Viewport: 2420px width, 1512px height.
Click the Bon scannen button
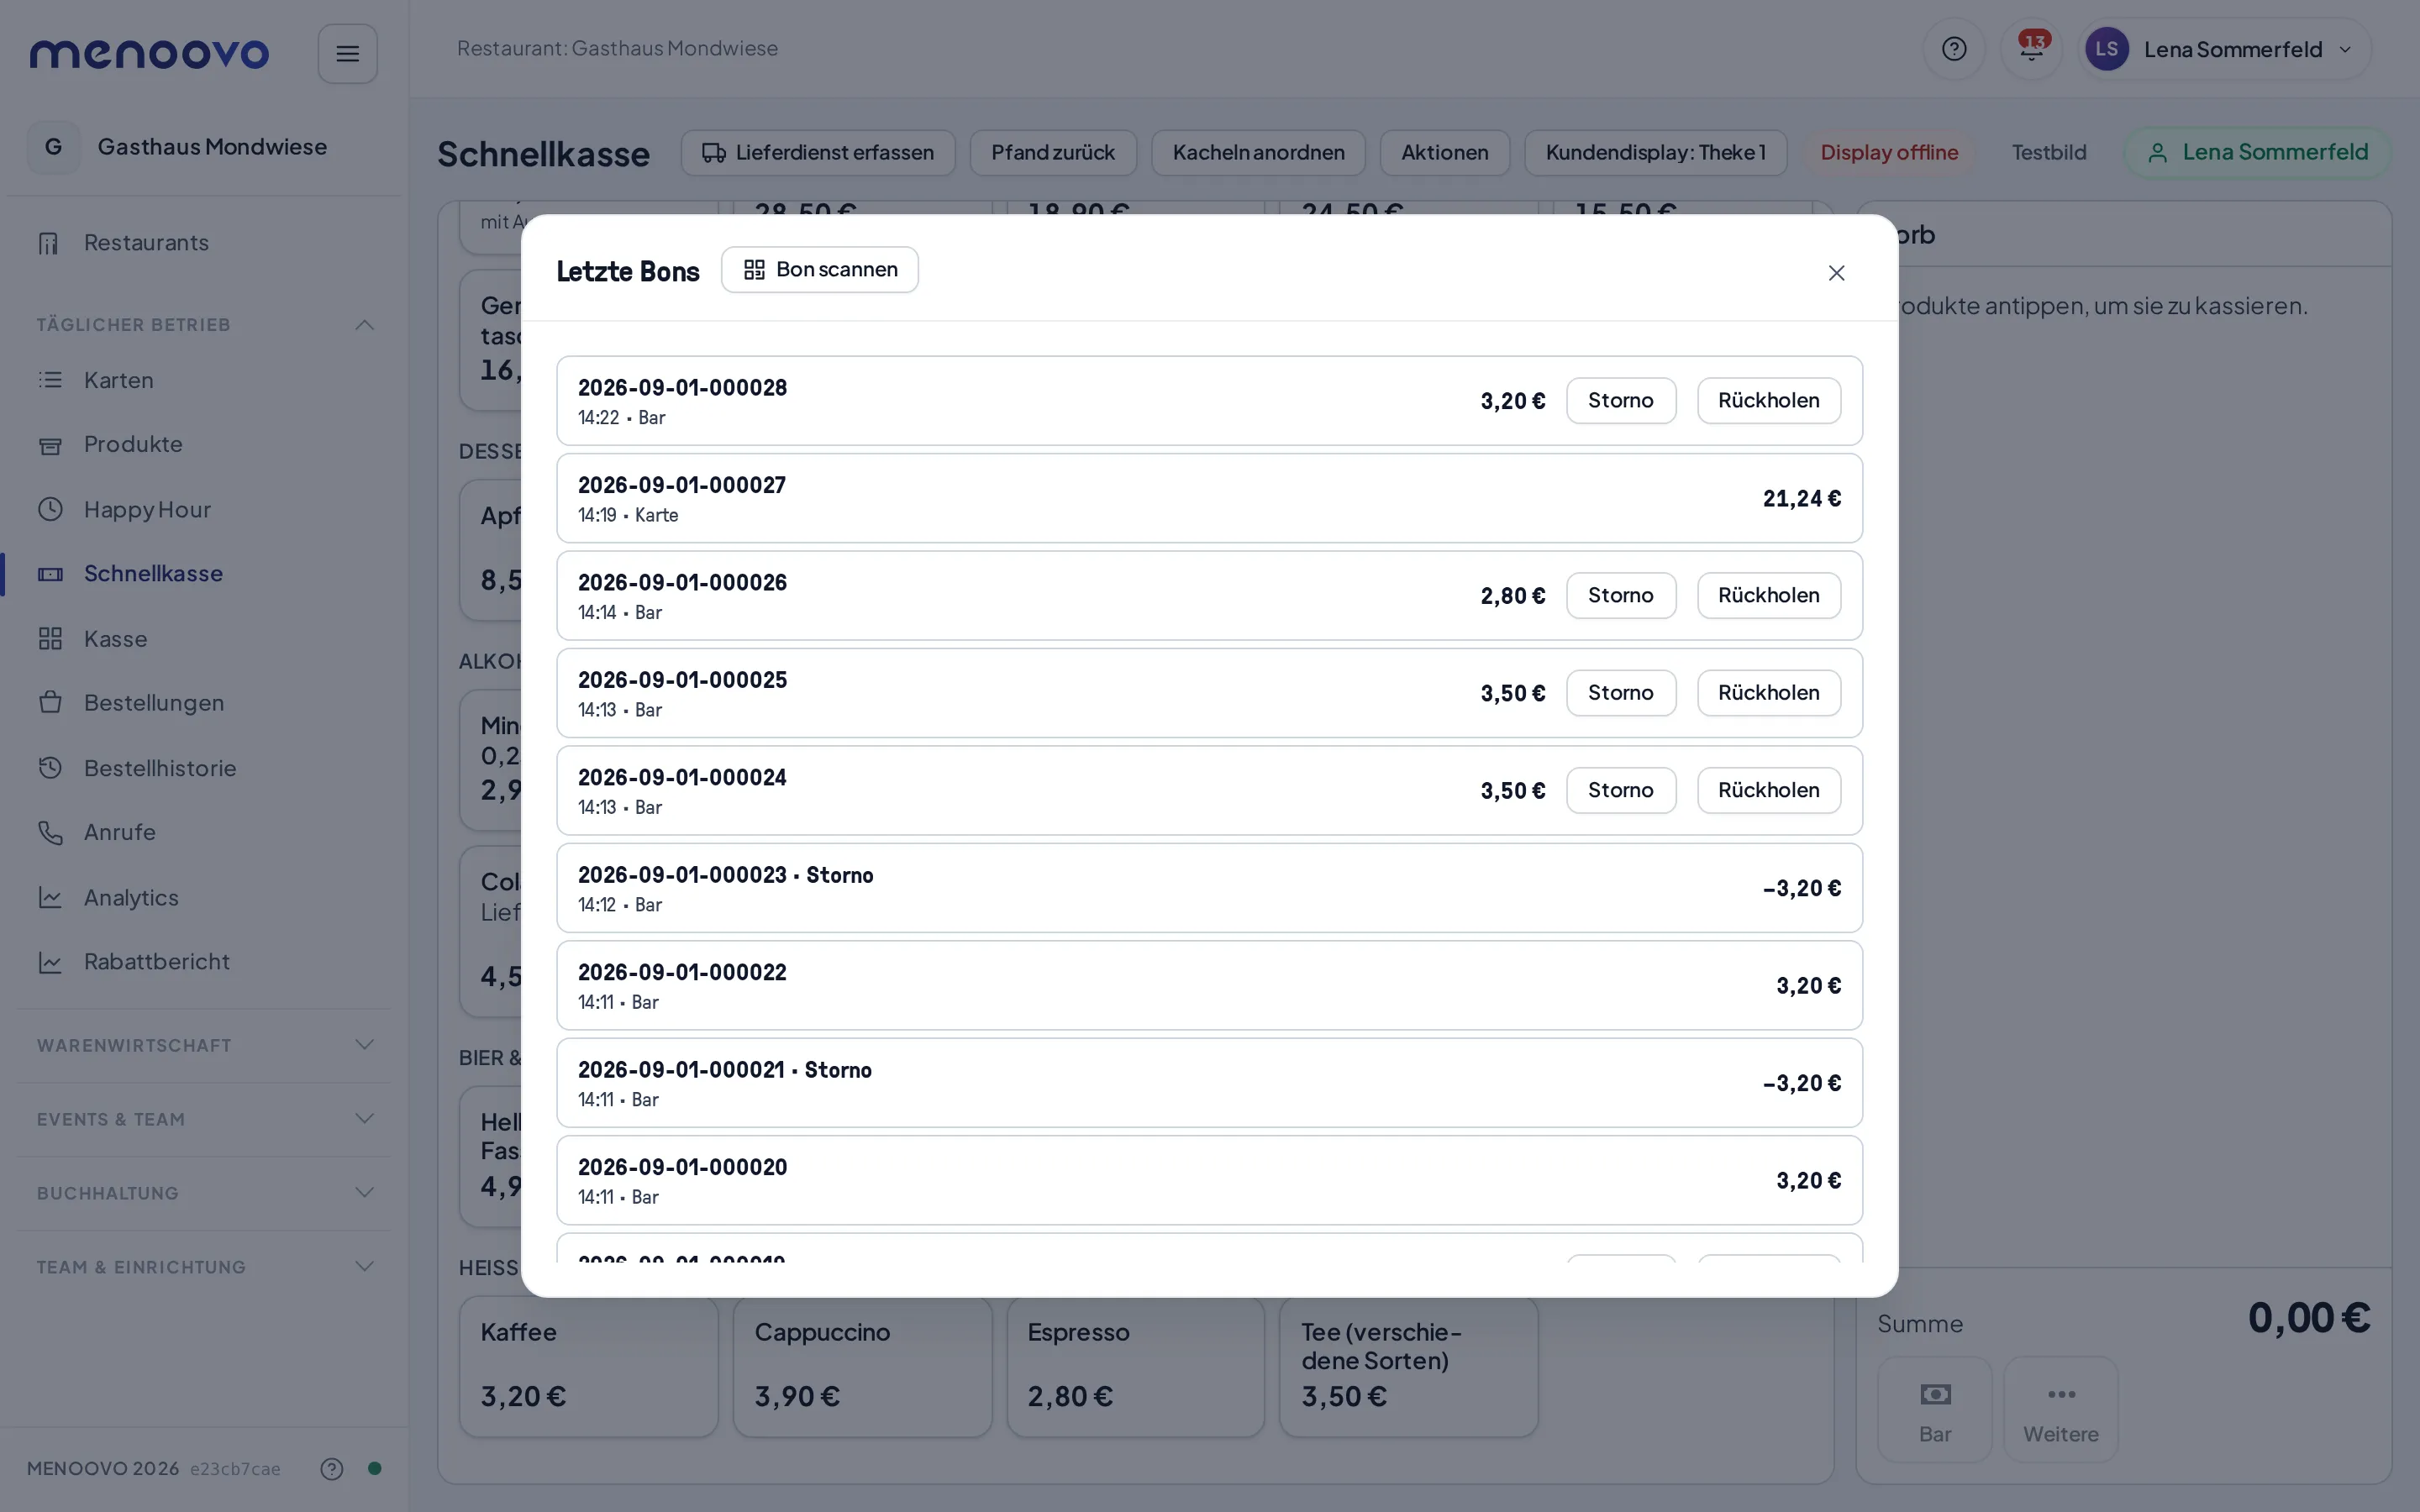[x=820, y=270]
